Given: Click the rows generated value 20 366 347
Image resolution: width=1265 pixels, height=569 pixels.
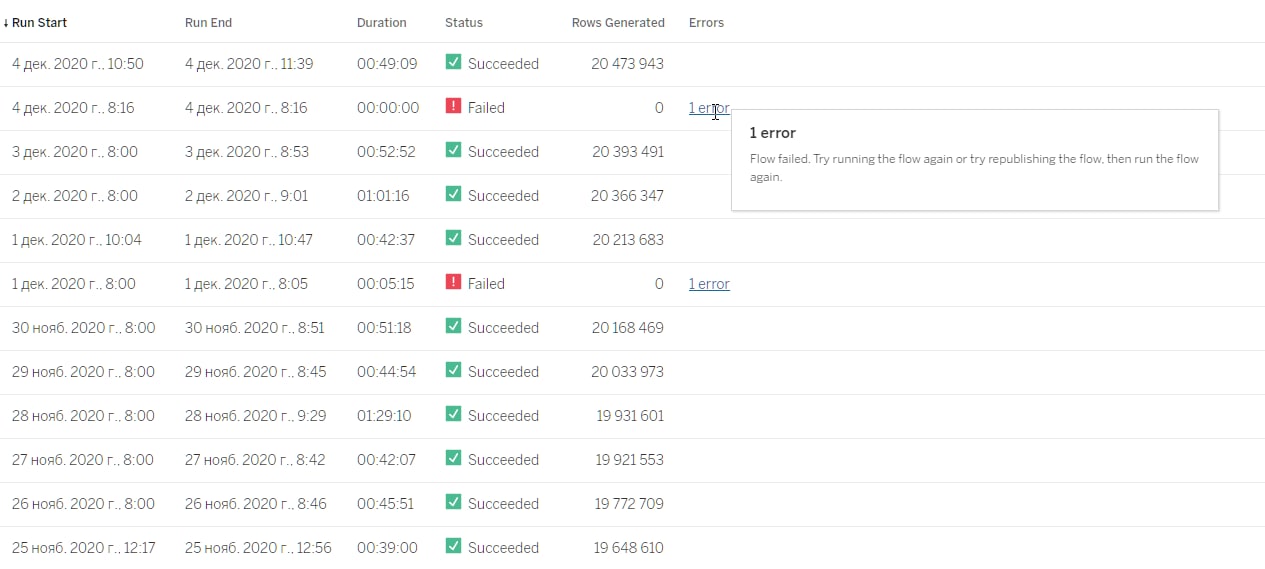Looking at the screenshot, I should 627,196.
